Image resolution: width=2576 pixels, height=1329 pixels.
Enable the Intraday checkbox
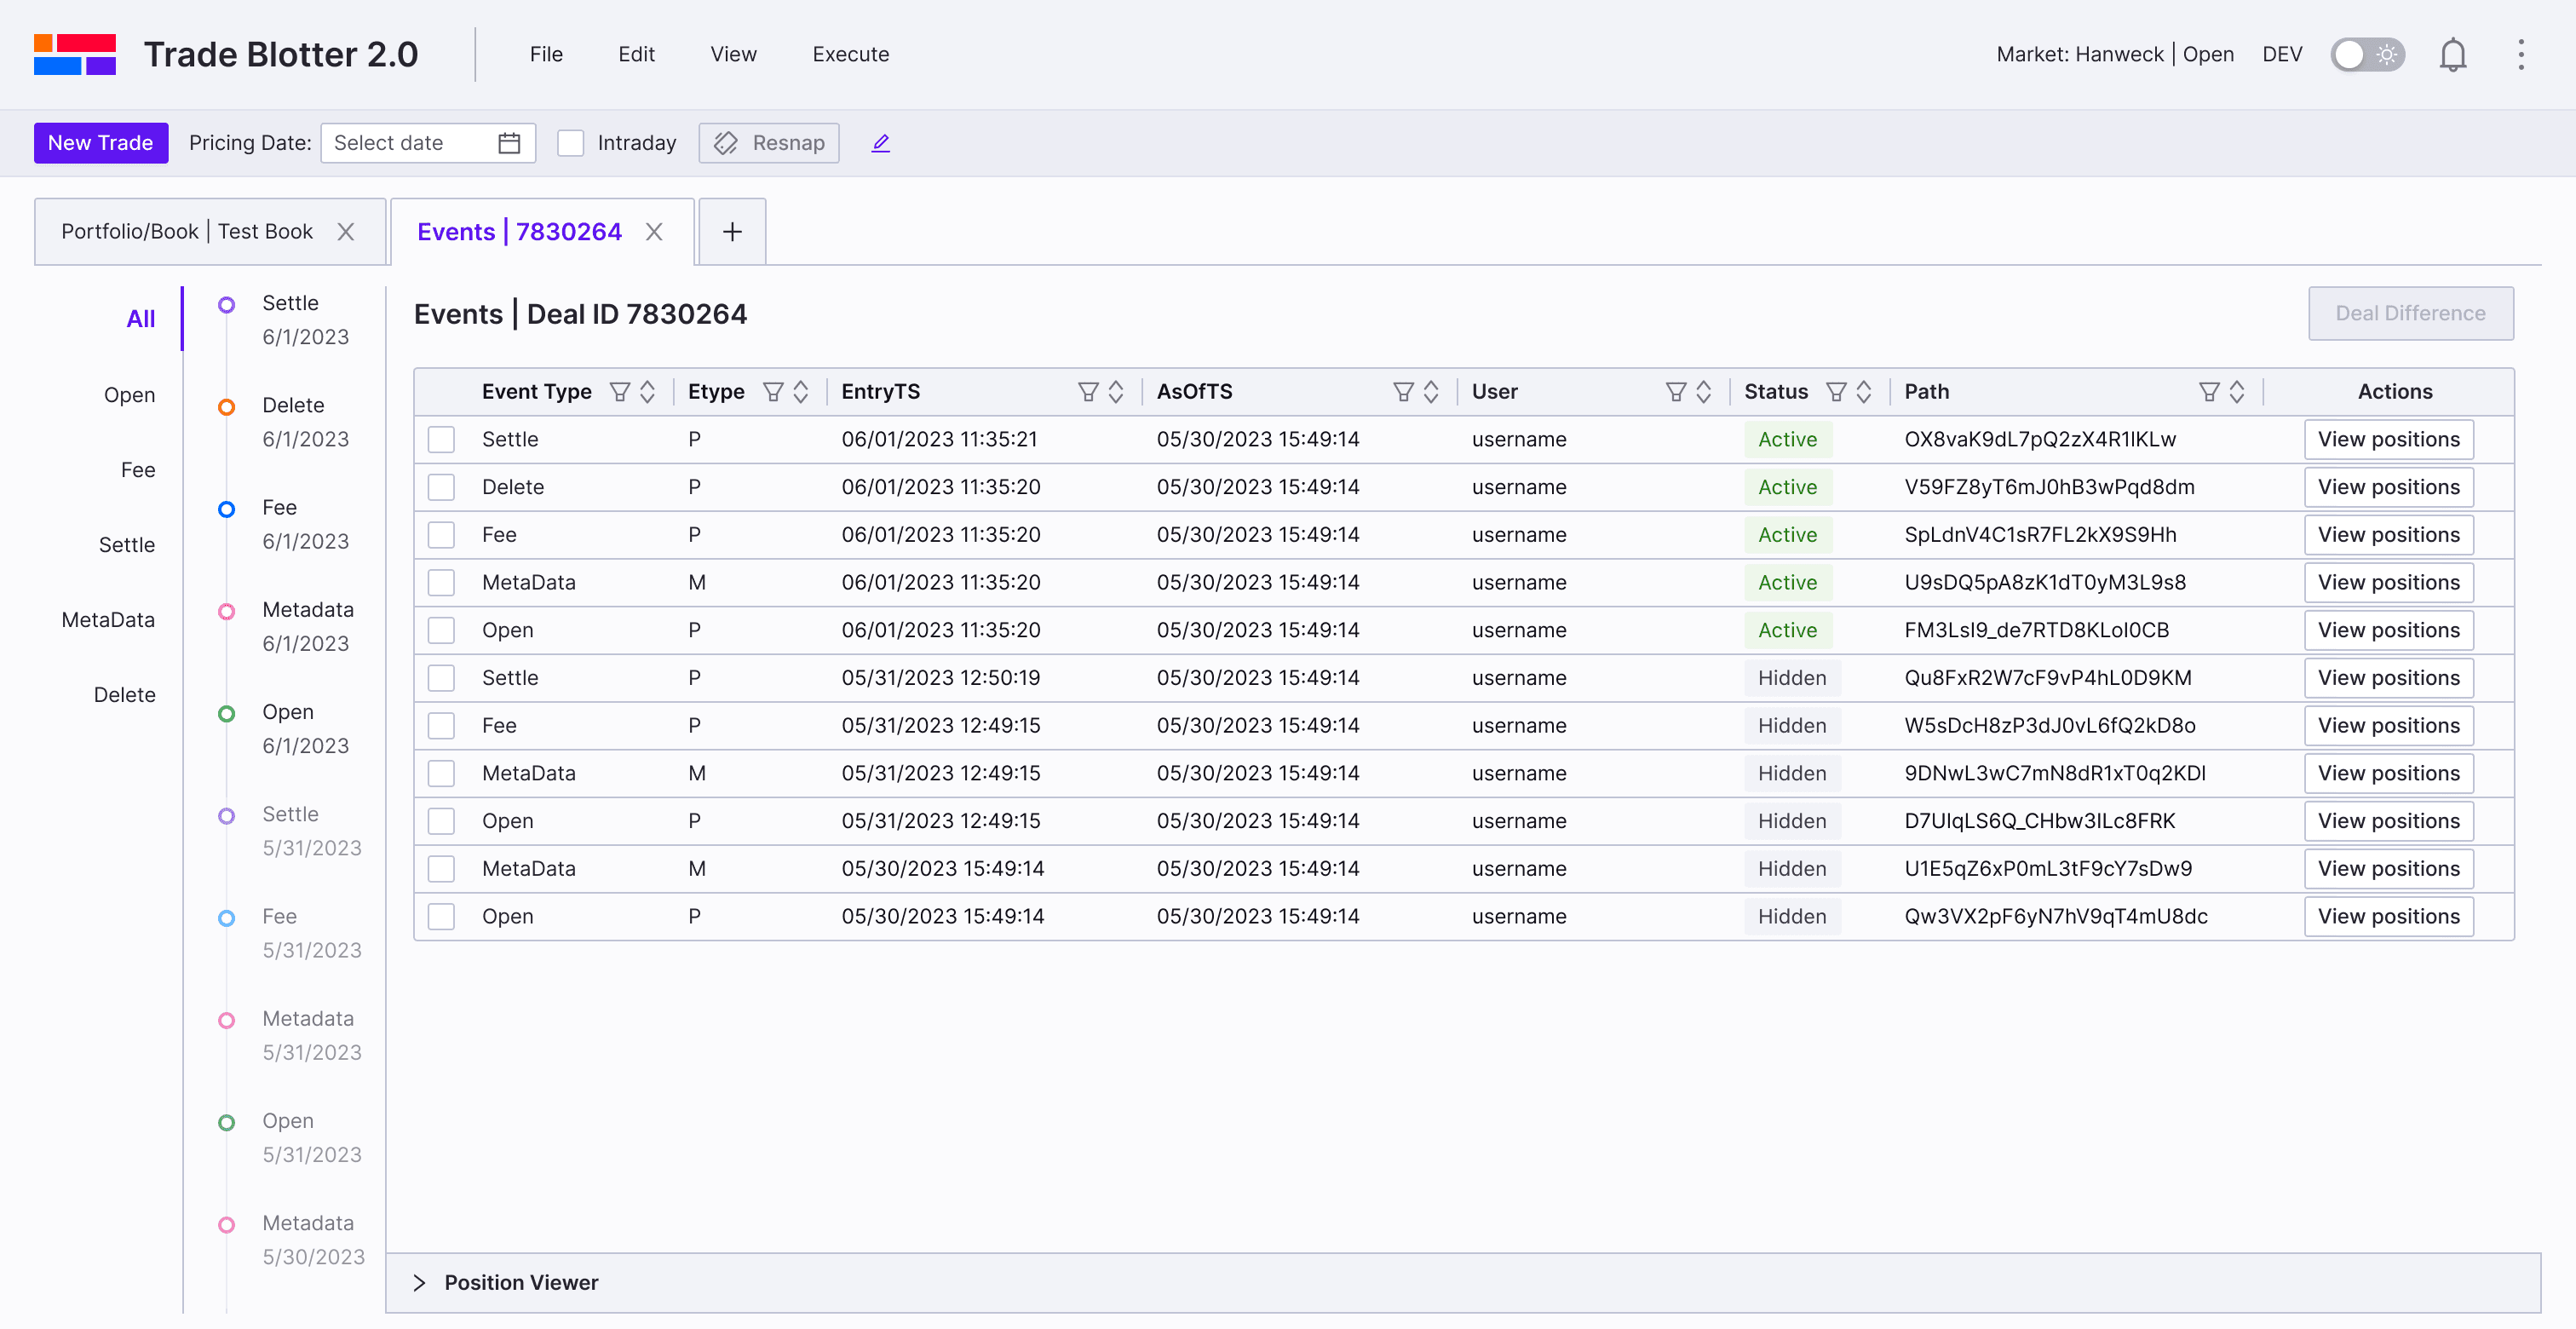pyautogui.click(x=570, y=143)
